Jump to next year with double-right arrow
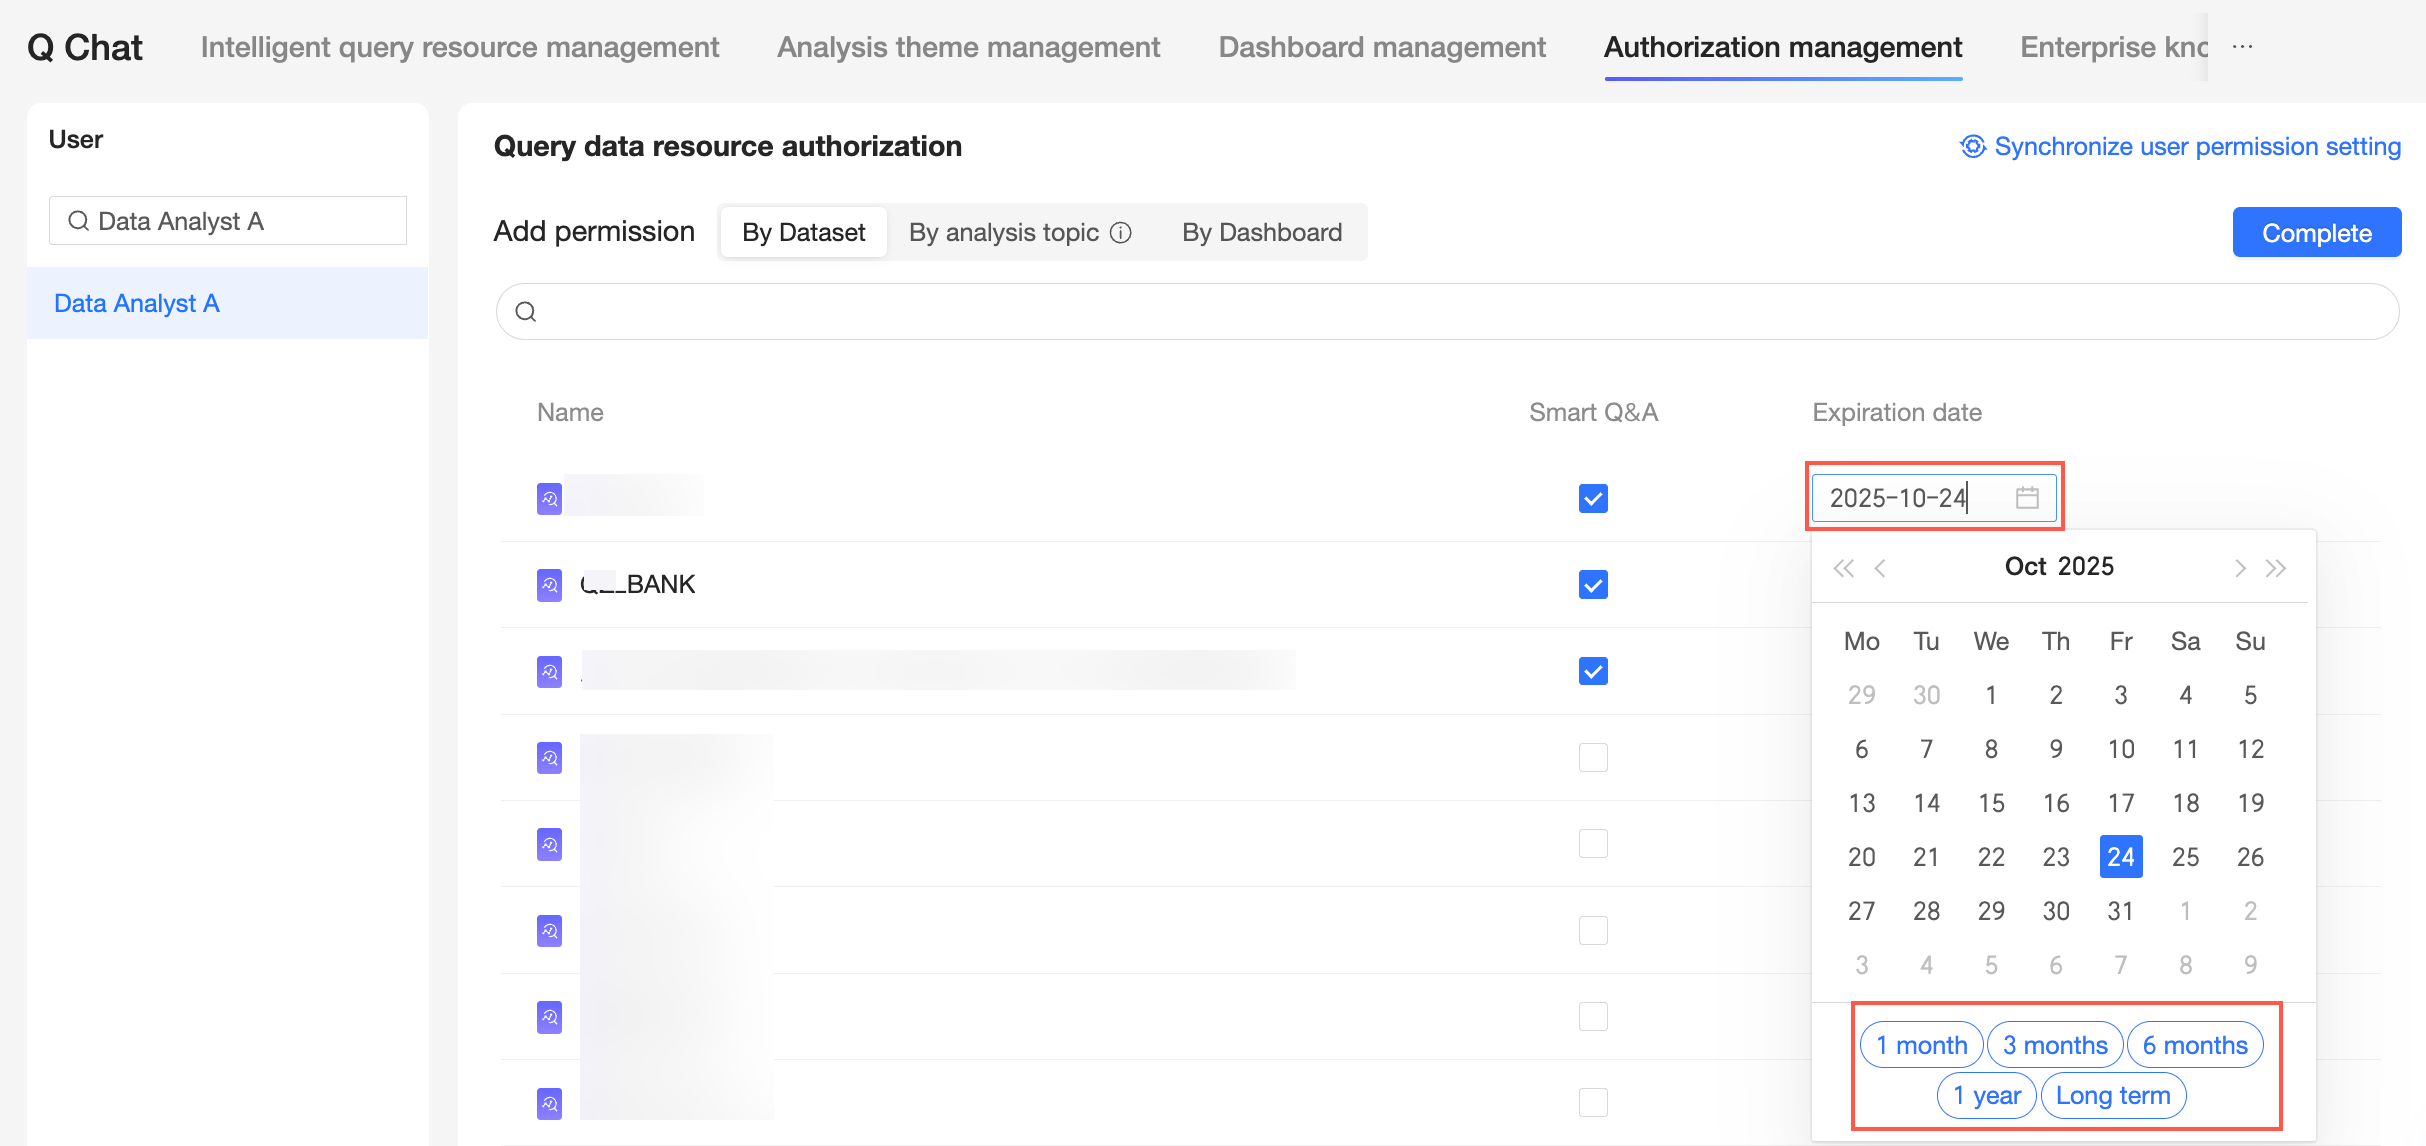 tap(2276, 568)
